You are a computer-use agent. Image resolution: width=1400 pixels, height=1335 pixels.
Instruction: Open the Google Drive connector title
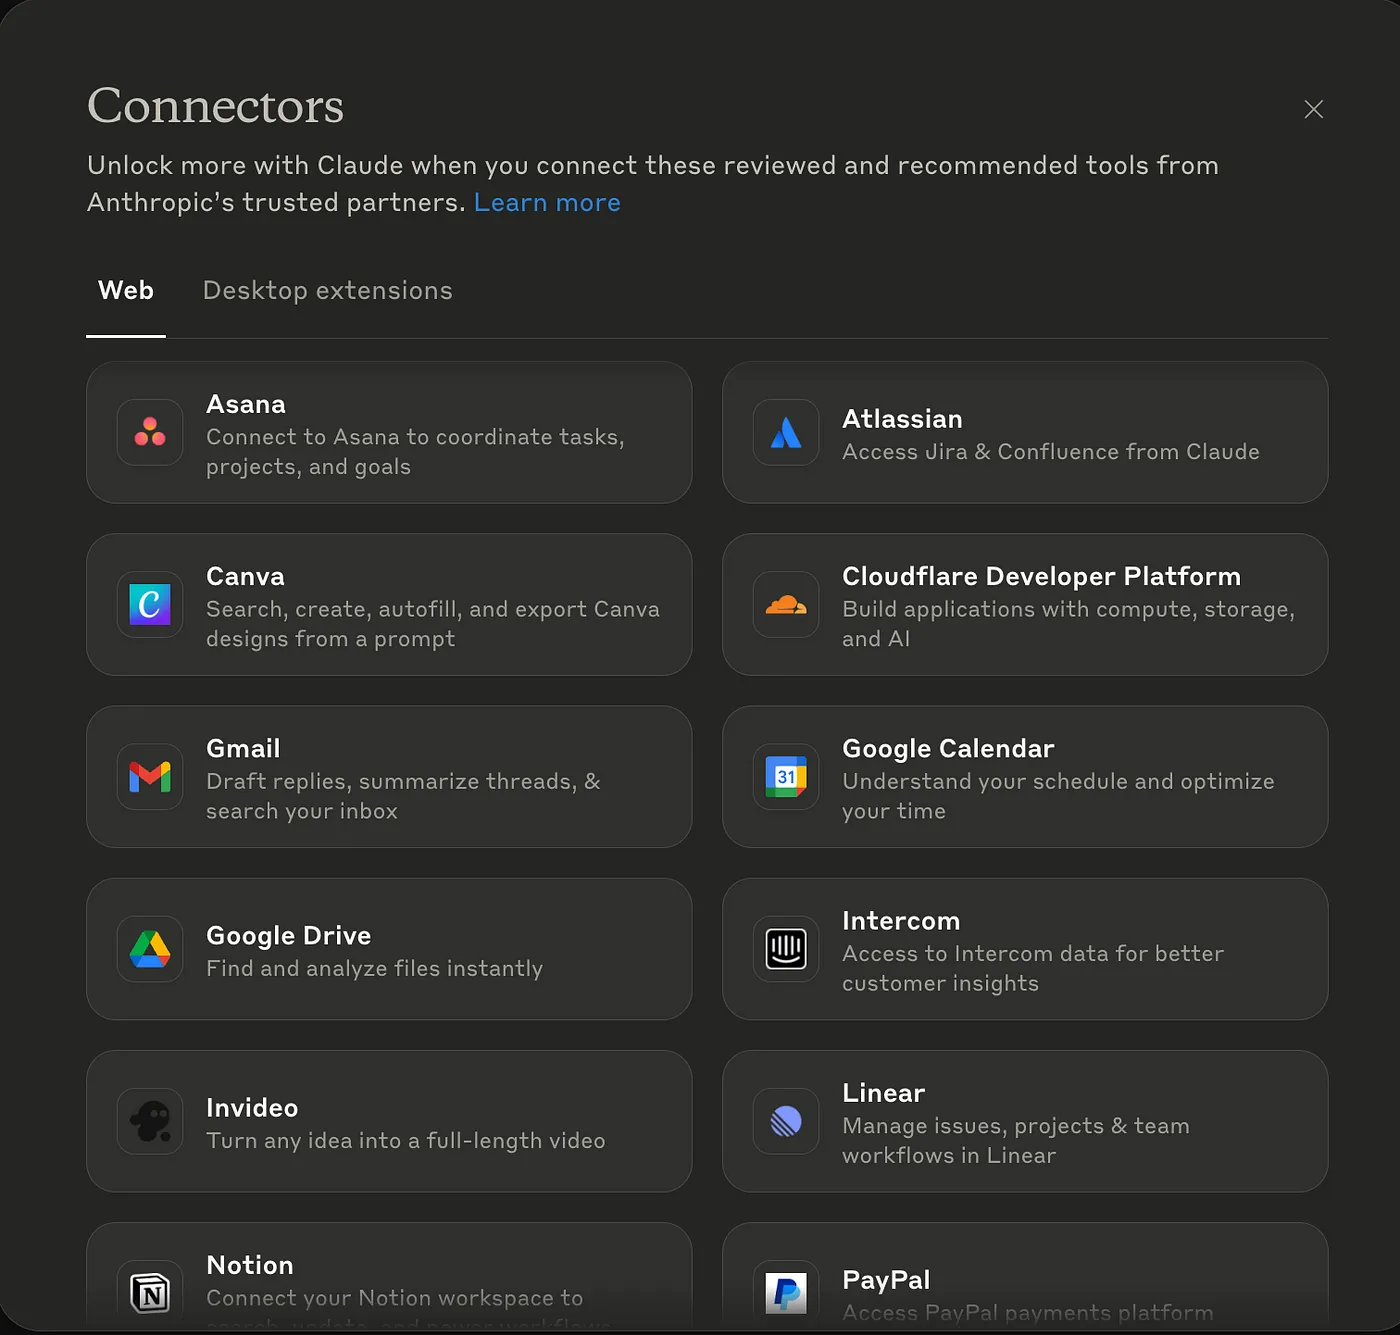click(x=288, y=935)
